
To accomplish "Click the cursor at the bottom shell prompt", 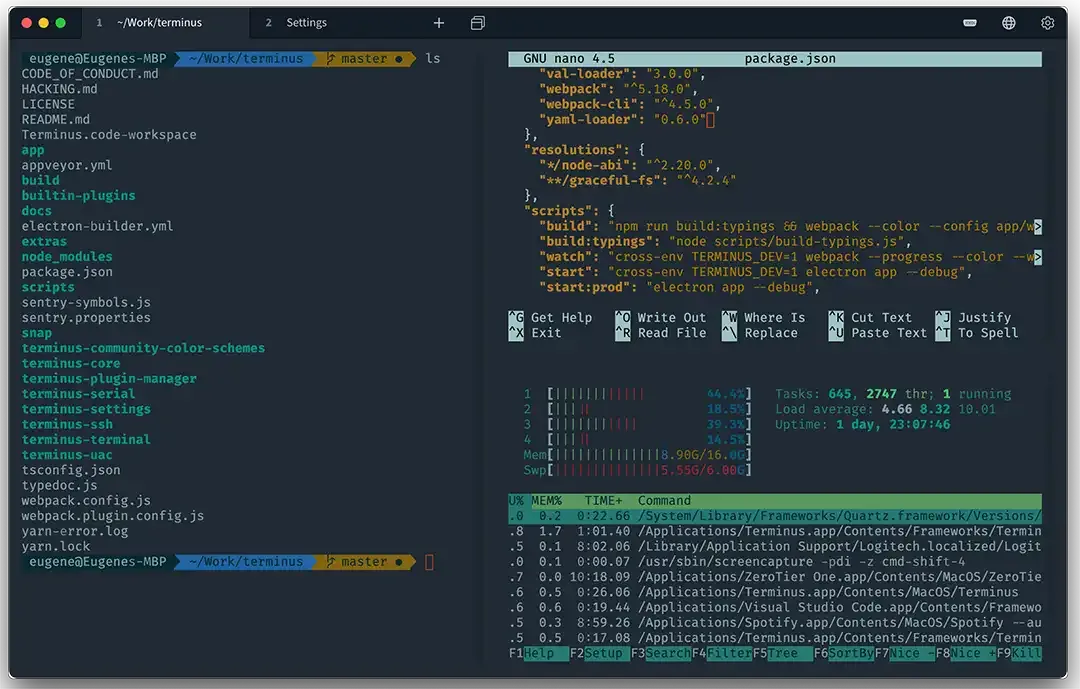I will (429, 562).
